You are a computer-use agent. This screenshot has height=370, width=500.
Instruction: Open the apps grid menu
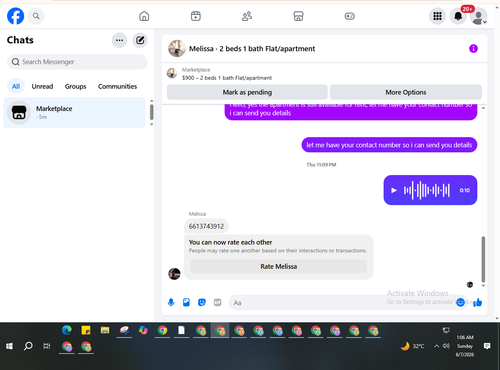pos(437,16)
